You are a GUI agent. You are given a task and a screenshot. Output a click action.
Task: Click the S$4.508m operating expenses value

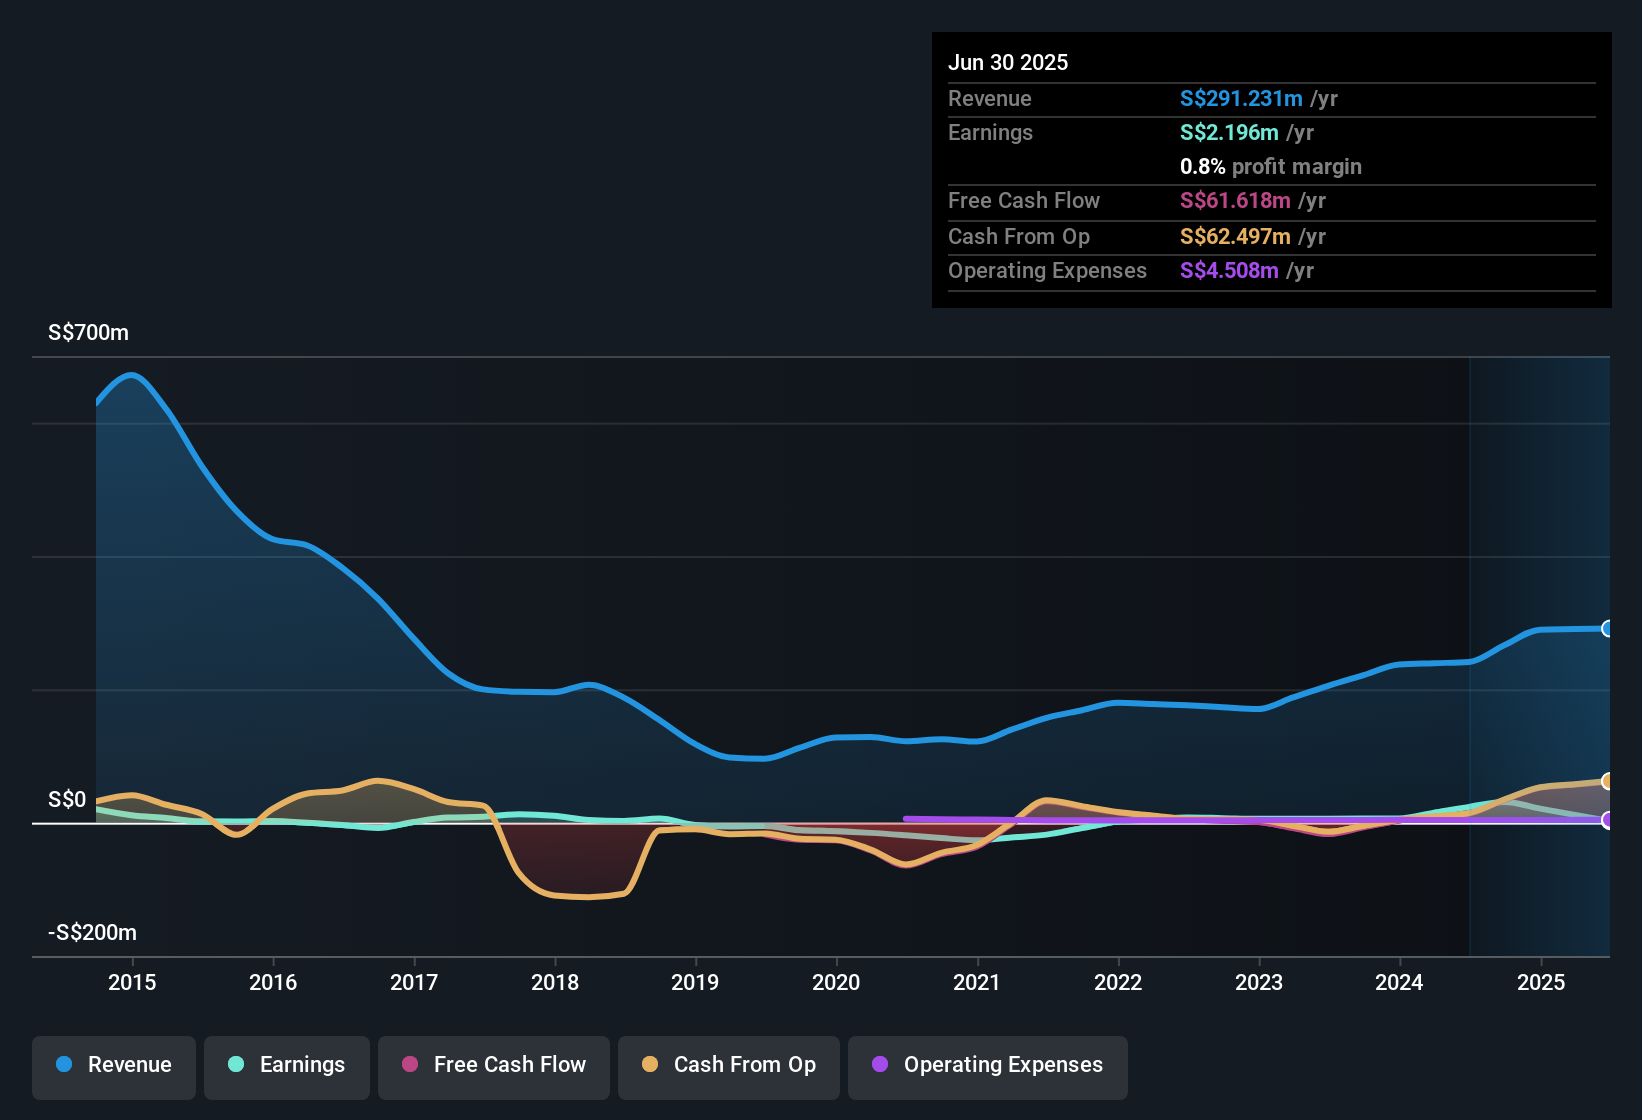point(1229,270)
